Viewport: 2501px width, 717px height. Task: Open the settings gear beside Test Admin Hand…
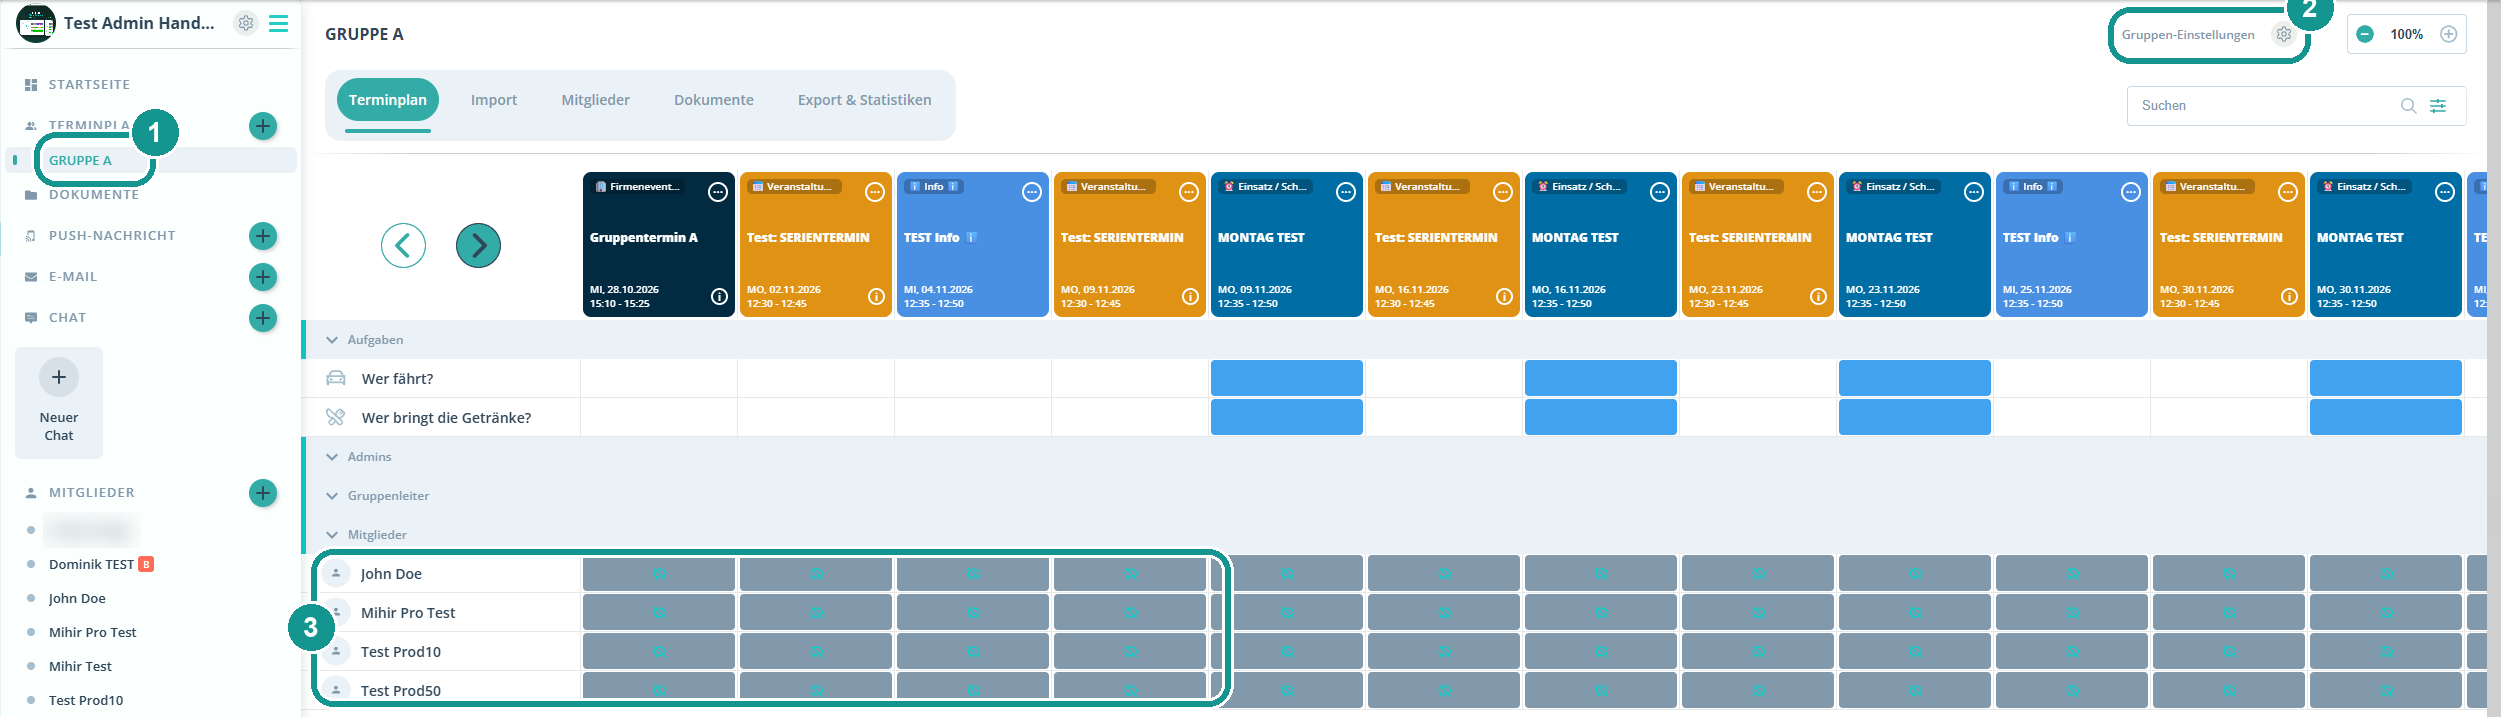tap(245, 23)
